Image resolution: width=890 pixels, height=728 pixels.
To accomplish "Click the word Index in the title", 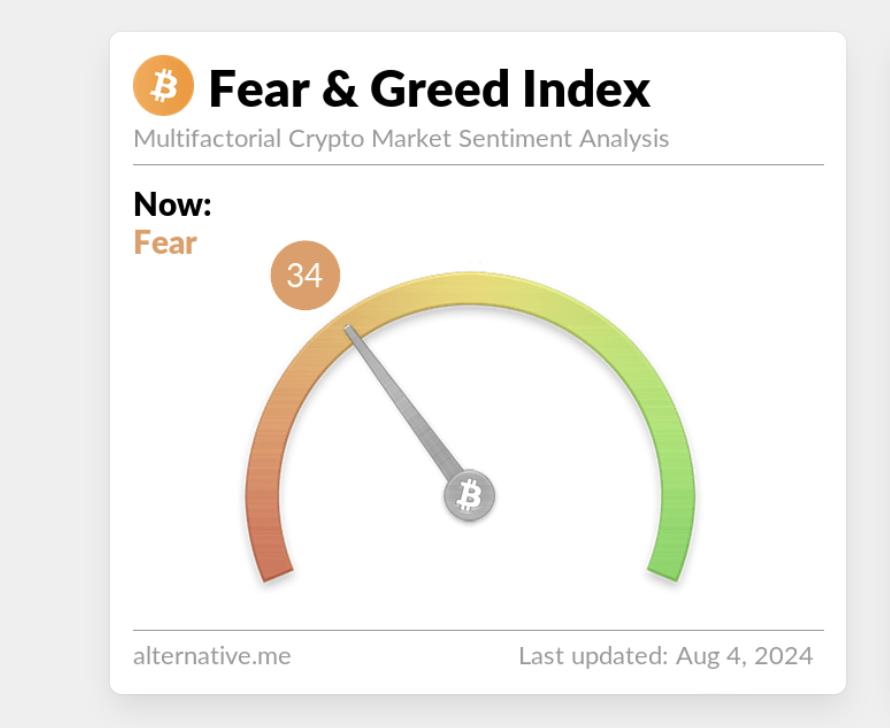I will [x=586, y=89].
